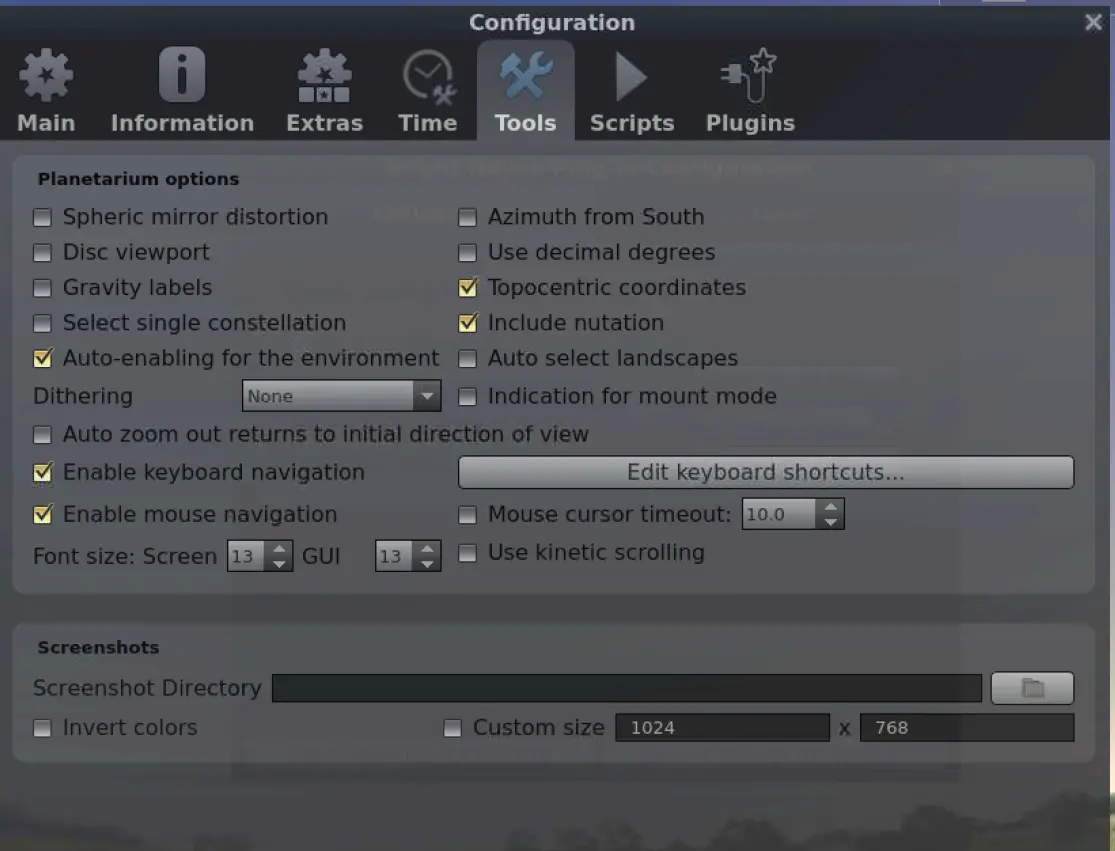Click the custom size width field 1024

[721, 728]
